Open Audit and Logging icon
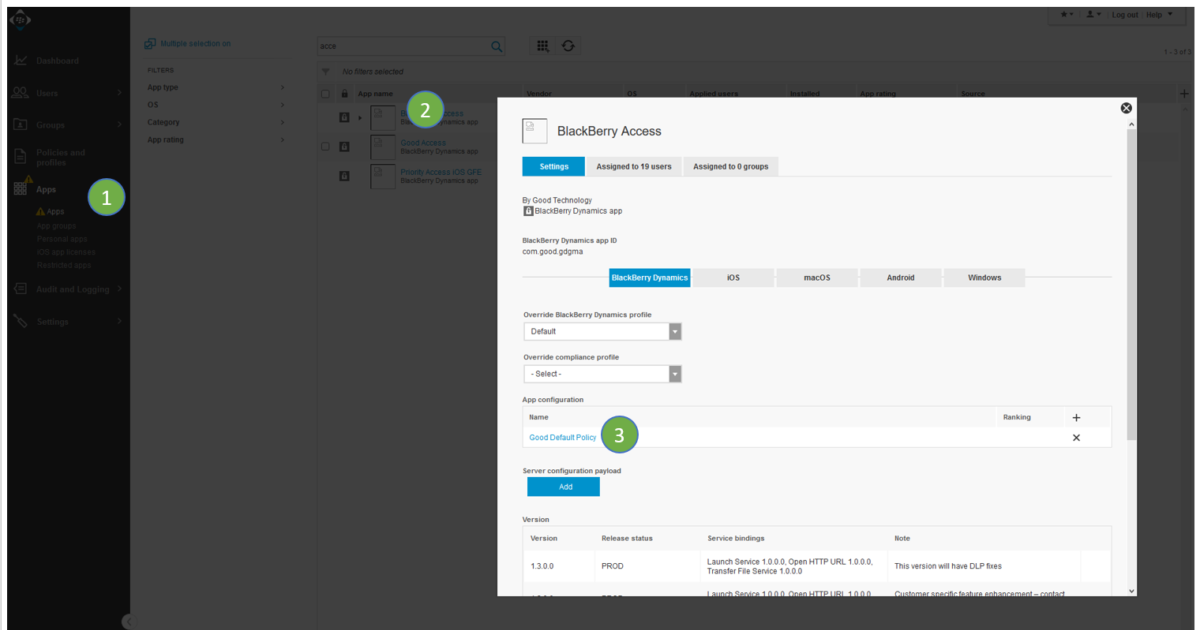Viewport: 1200px width, 630px height. 20,289
